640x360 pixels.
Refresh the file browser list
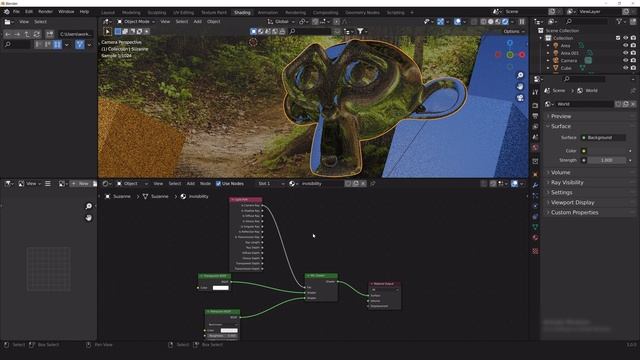[37, 34]
